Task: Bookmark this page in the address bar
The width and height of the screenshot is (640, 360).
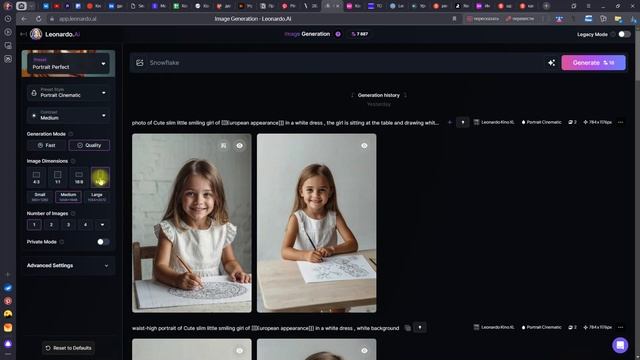Action: pos(454,19)
